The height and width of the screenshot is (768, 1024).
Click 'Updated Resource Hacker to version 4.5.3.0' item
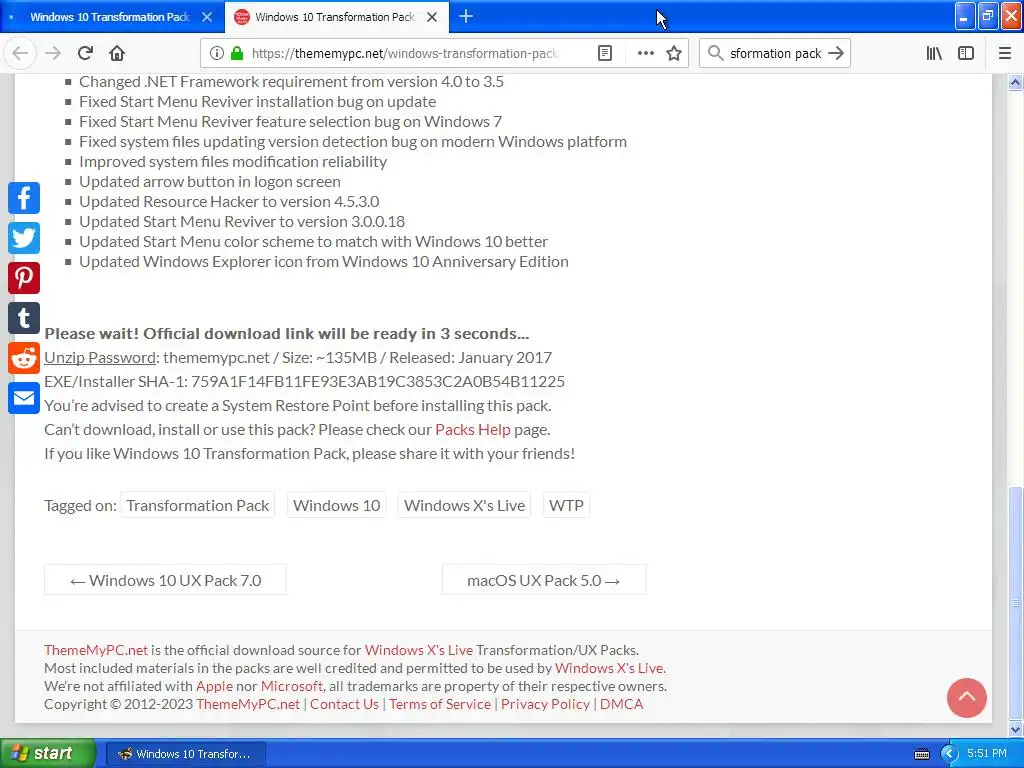point(229,202)
